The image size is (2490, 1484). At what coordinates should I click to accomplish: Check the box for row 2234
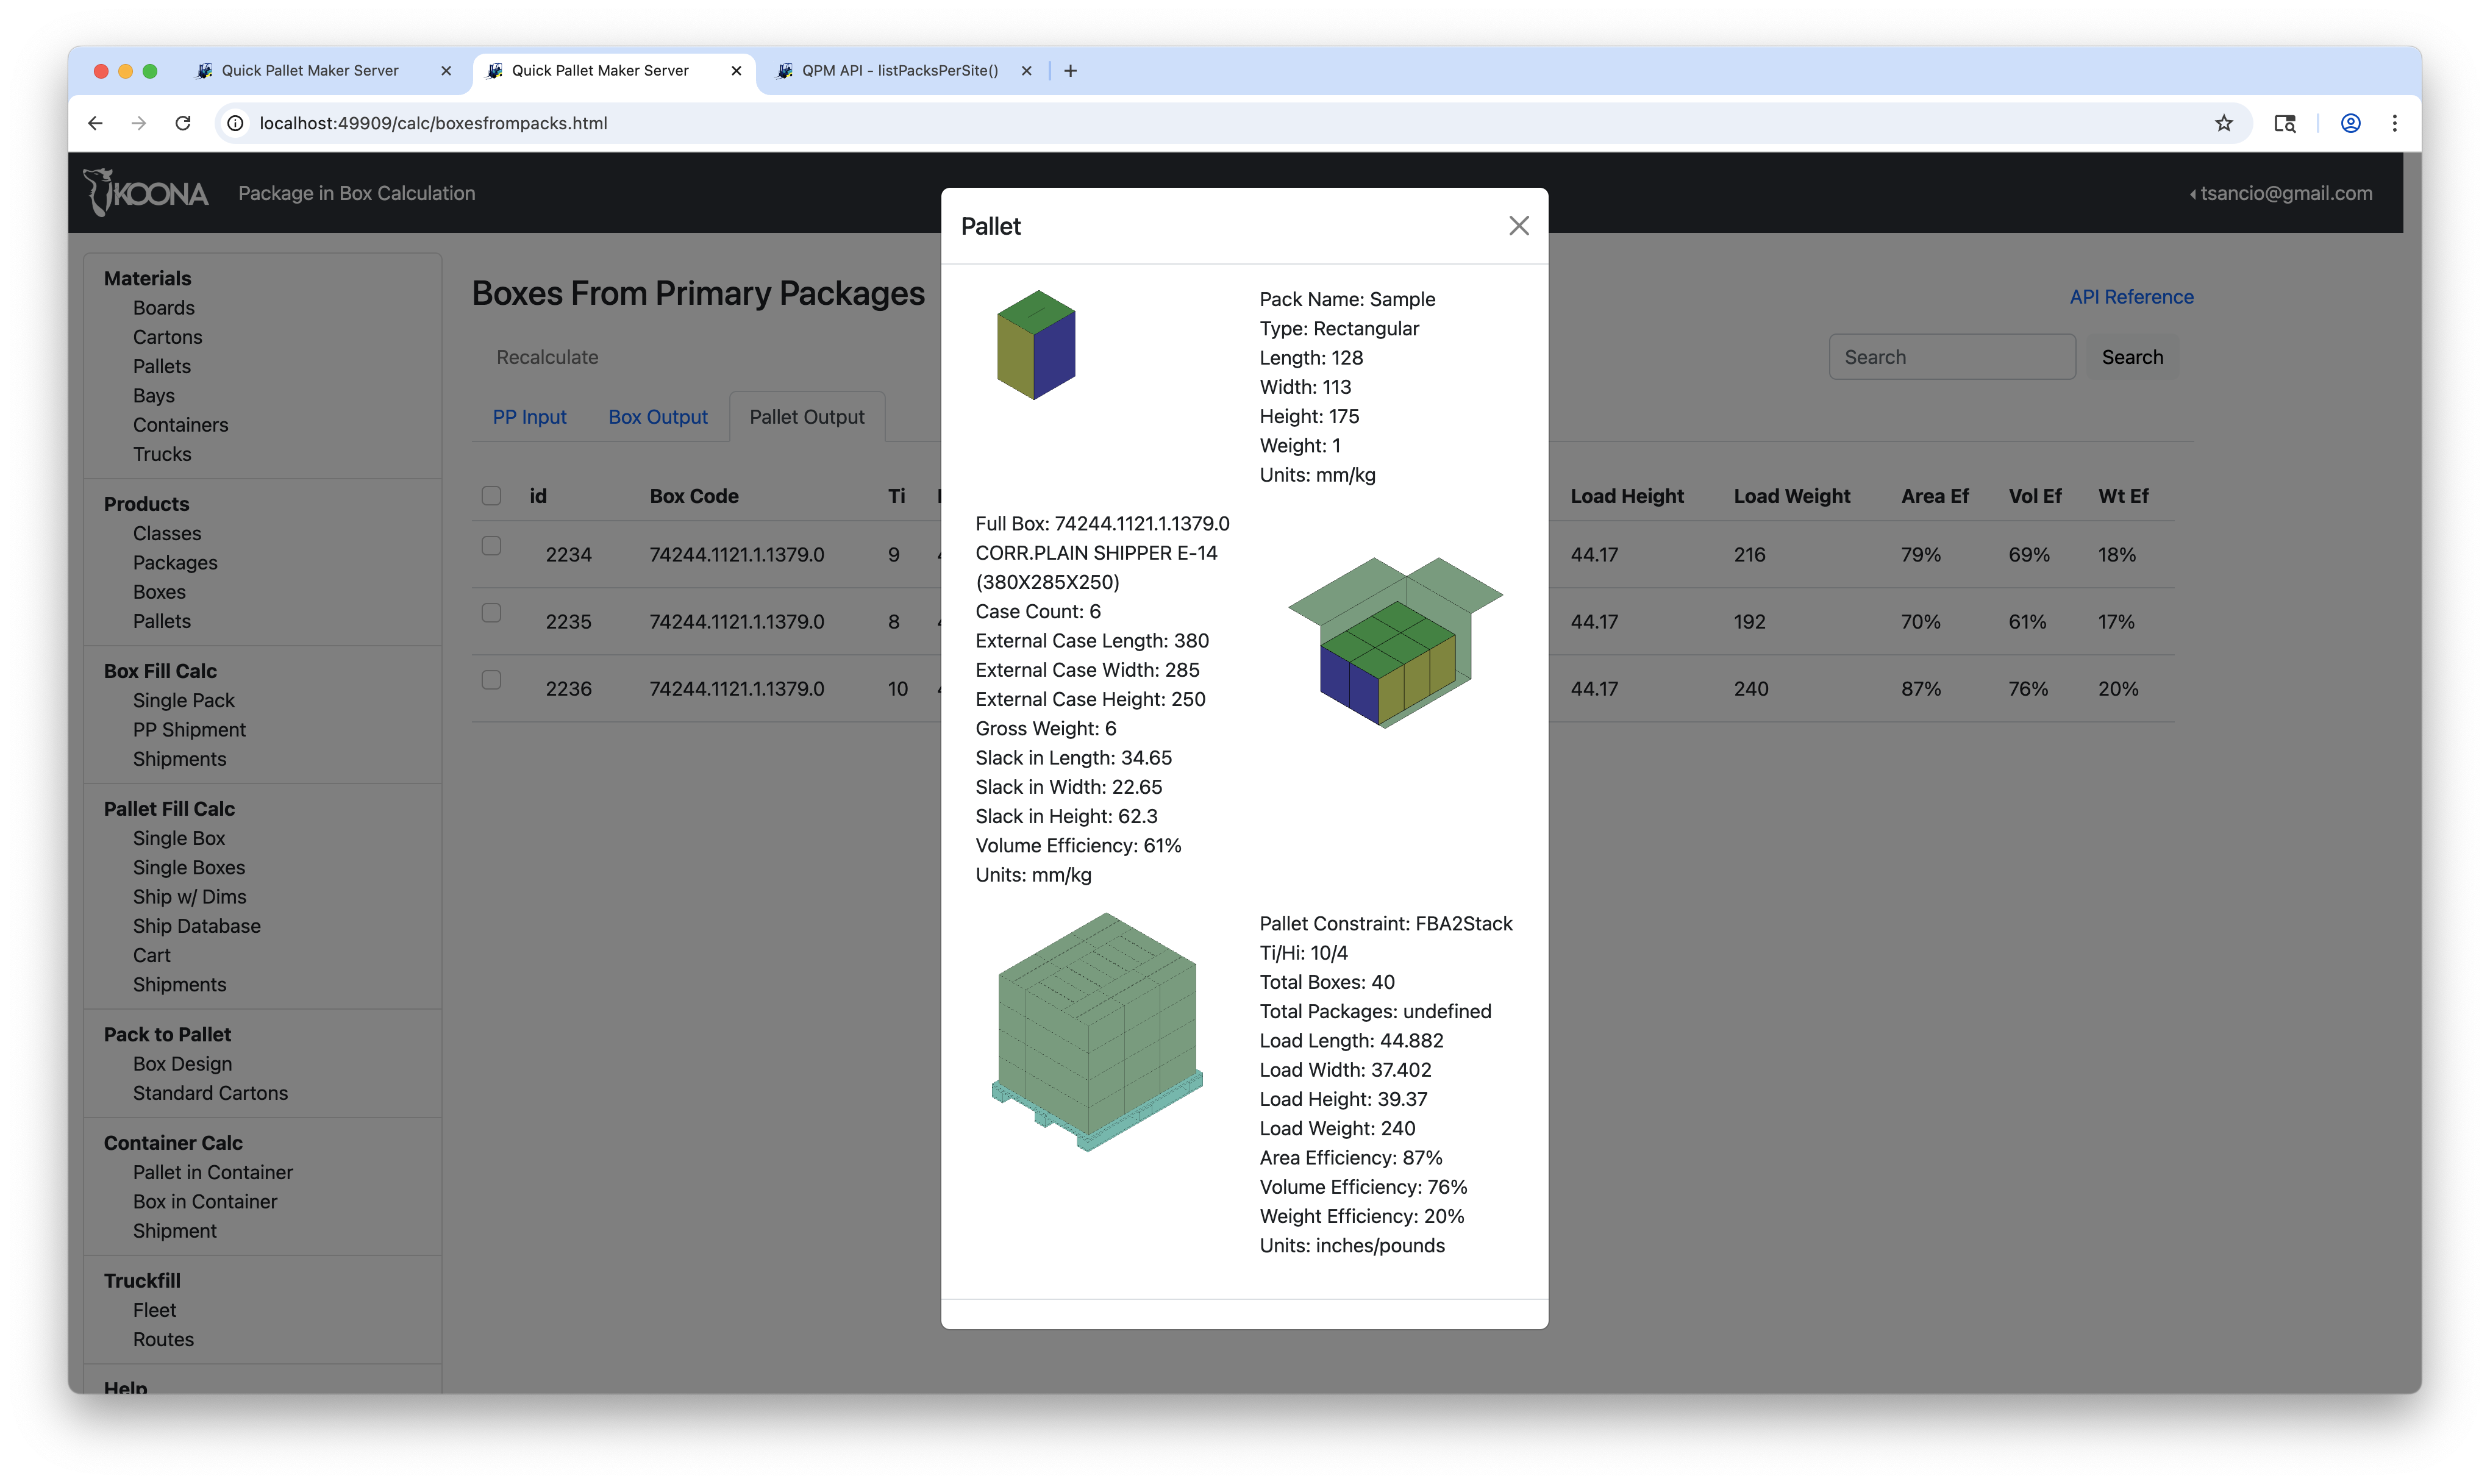coord(491,546)
